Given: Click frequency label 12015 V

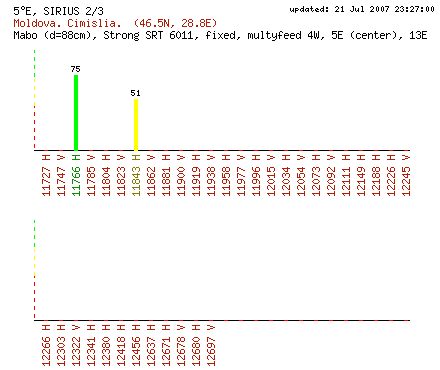Looking at the screenshot, I should (x=271, y=175).
